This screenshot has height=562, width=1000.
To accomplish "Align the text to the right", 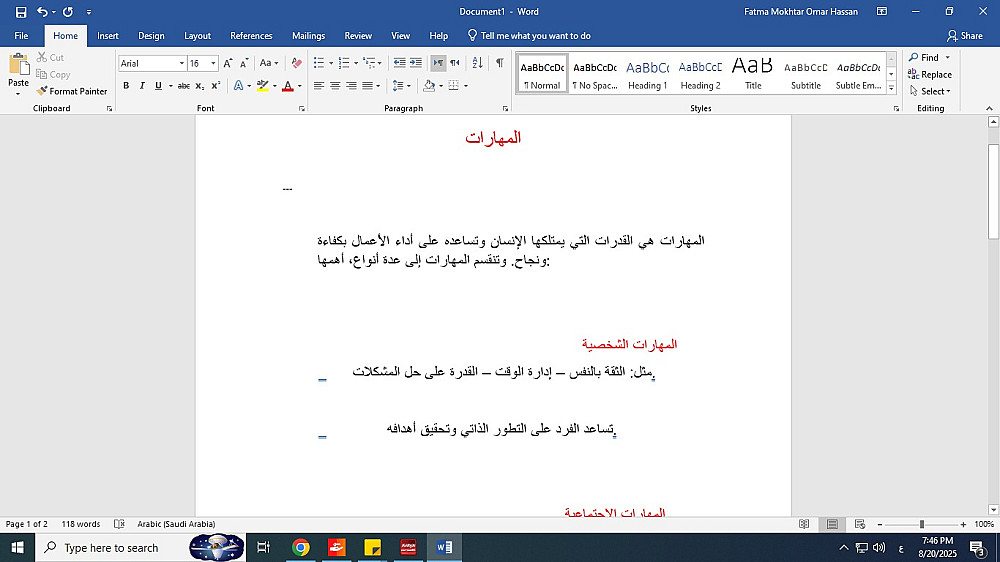I will pyautogui.click(x=351, y=85).
